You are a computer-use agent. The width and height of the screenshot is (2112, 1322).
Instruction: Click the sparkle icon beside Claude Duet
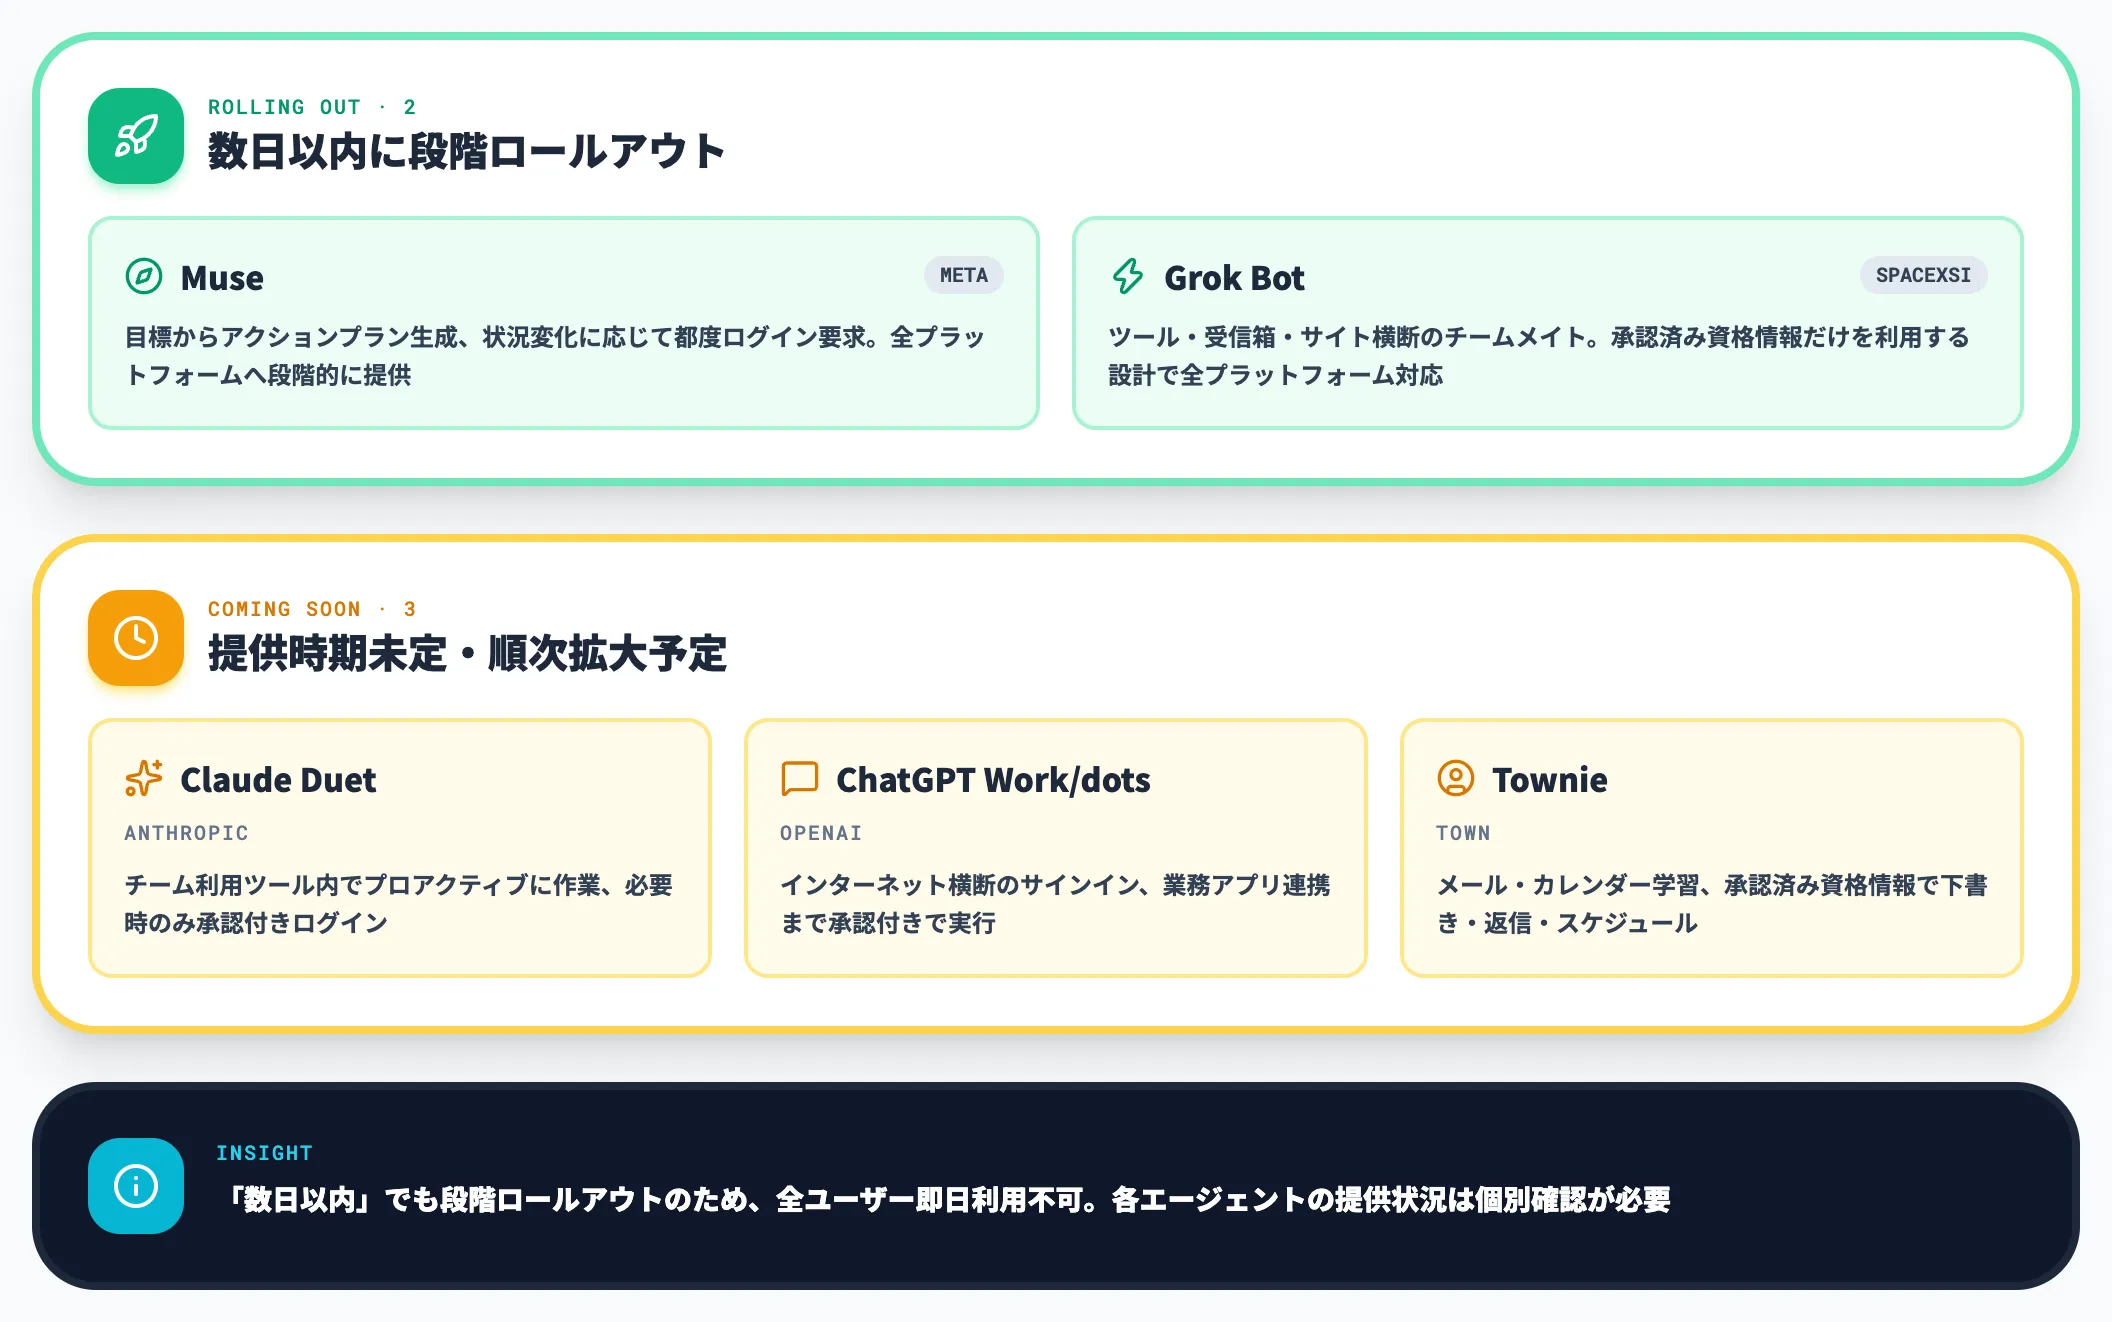(x=144, y=778)
